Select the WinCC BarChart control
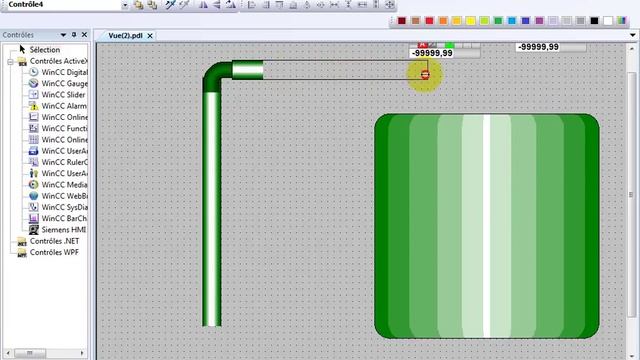 point(58,218)
